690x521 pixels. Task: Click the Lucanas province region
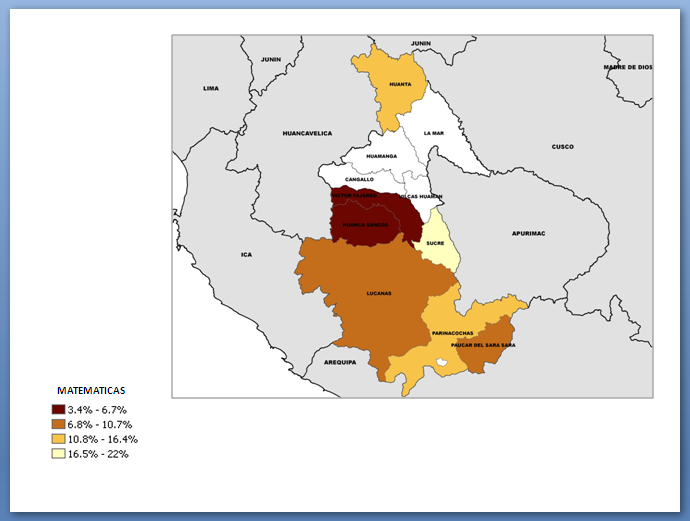point(378,293)
